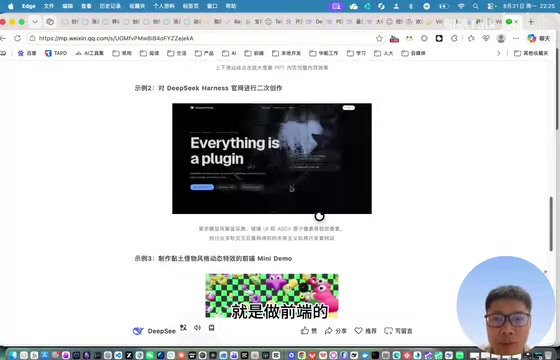The height and width of the screenshot is (360, 560).
Task: Click the thumbs-up 赞 button
Action: (309, 331)
